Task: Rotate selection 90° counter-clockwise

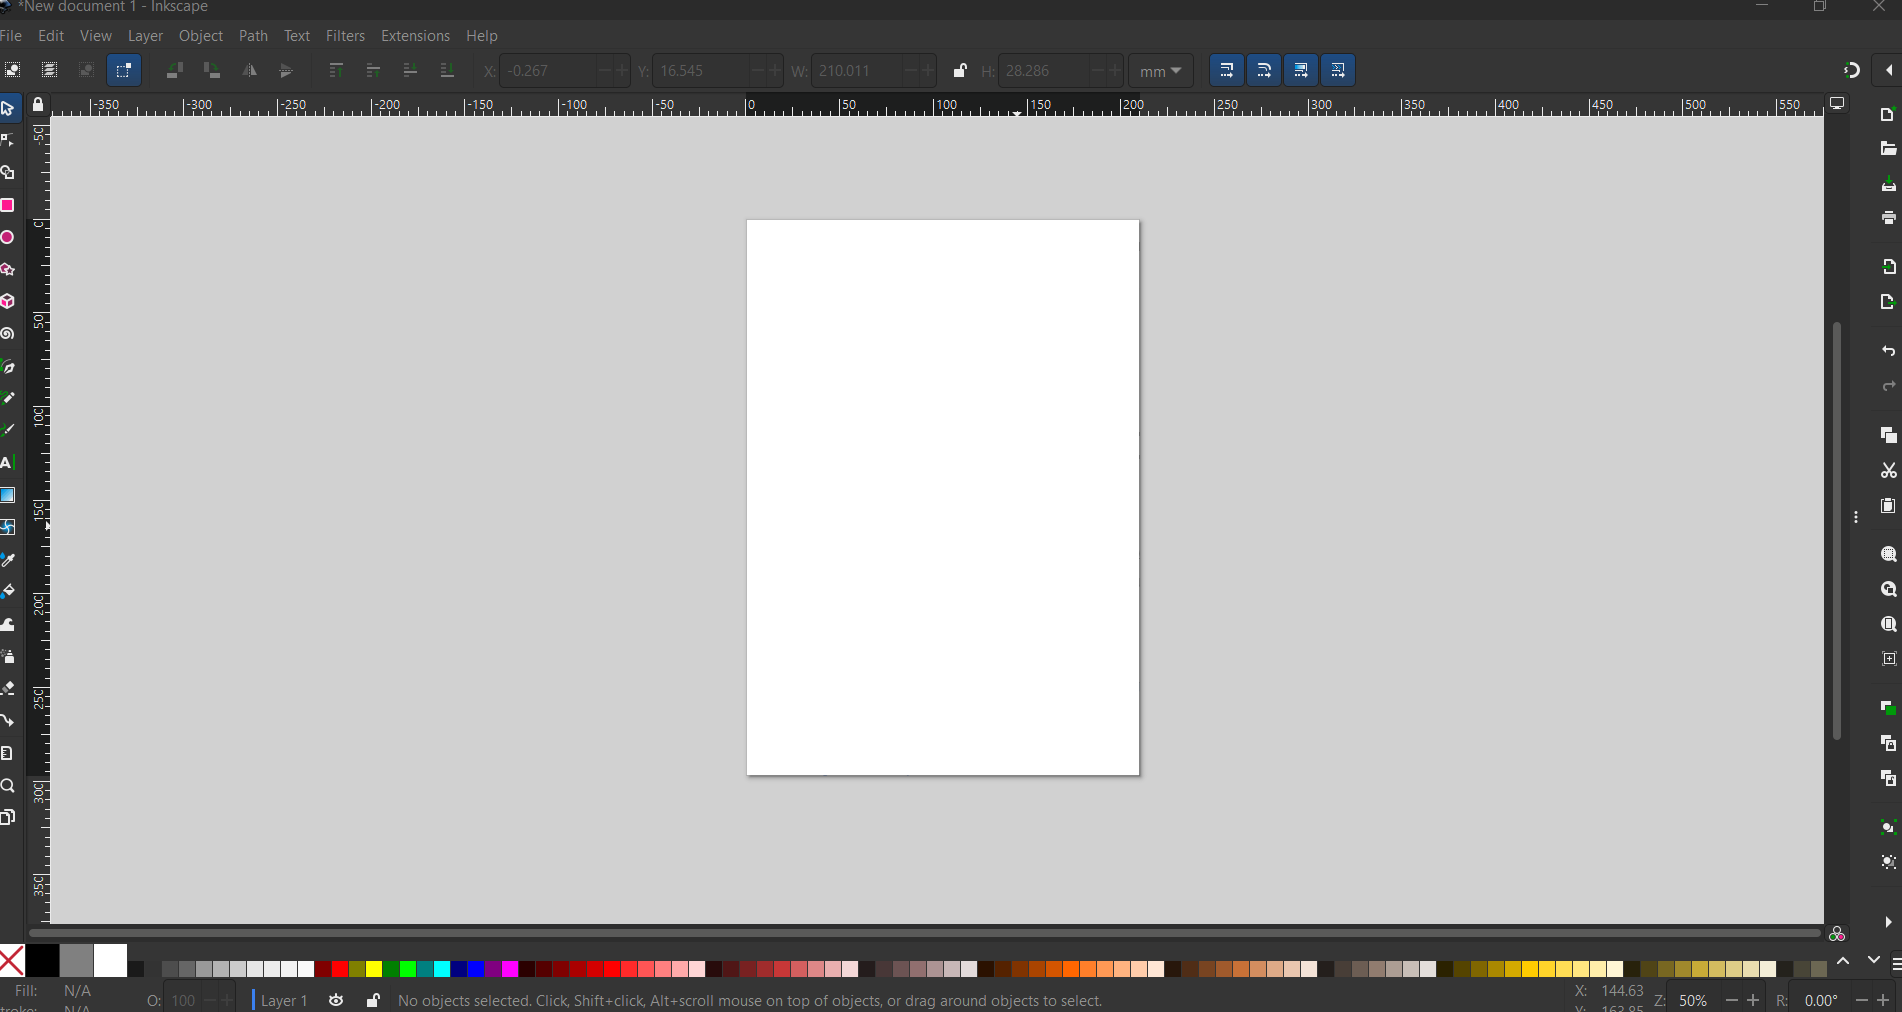Action: coord(174,70)
